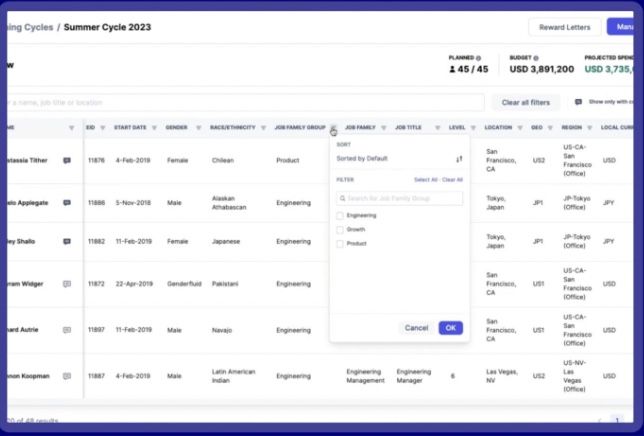Open the Cycles breadcrumb link
The height and width of the screenshot is (436, 644).
tap(30, 27)
